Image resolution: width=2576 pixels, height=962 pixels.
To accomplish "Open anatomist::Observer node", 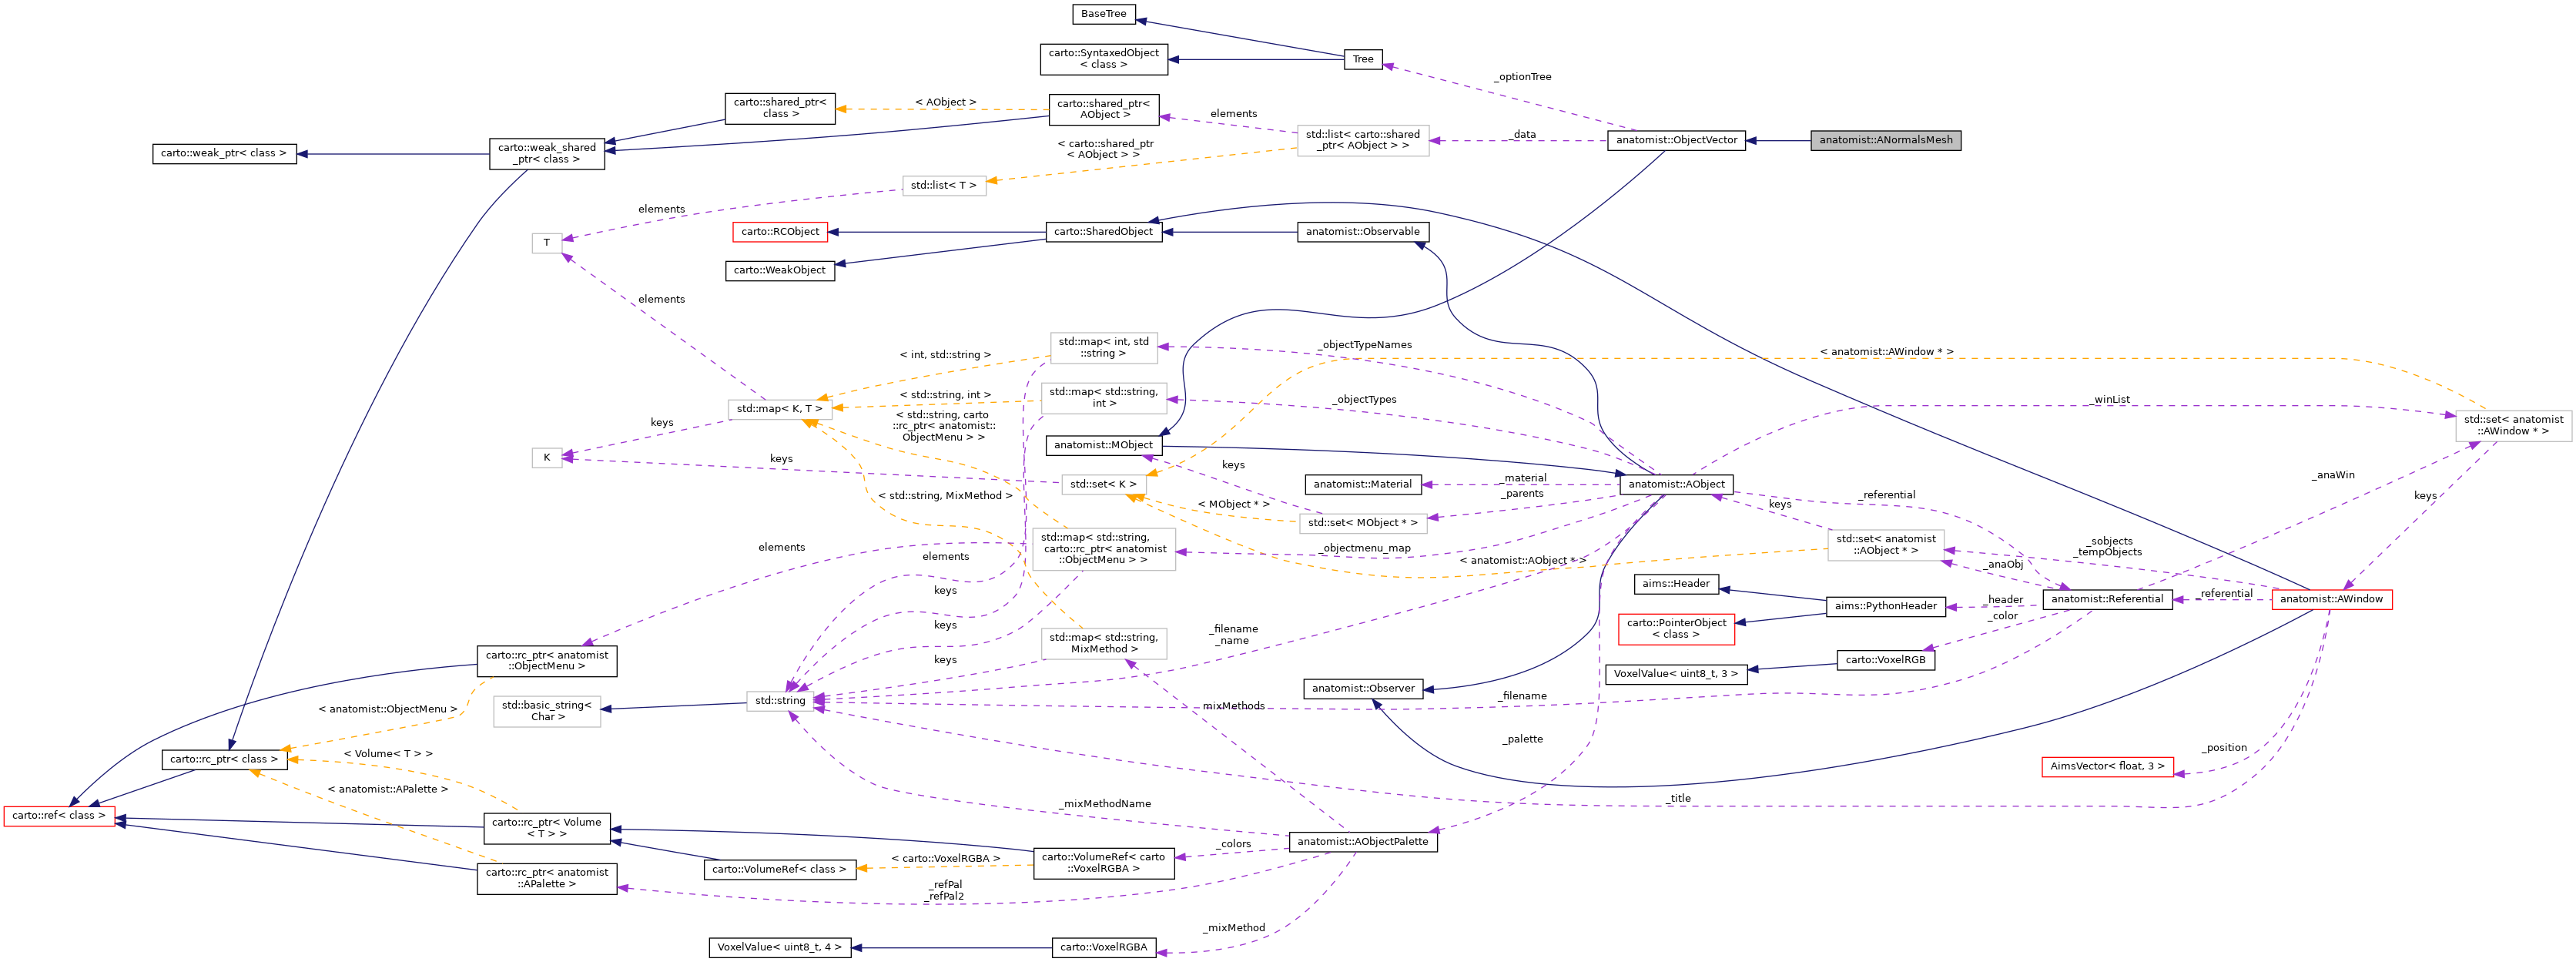I will pyautogui.click(x=1363, y=689).
